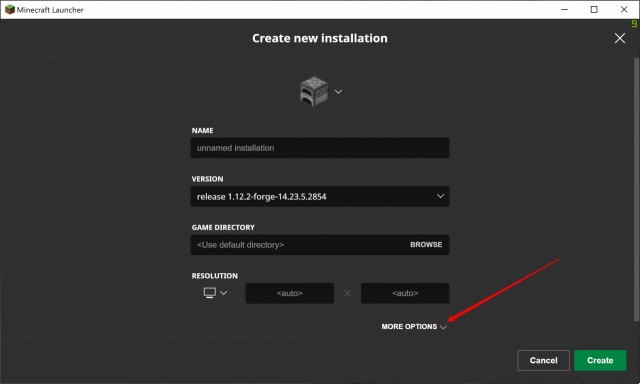Screen dimensions: 640x384
Task: Click the green Create button
Action: [600, 360]
